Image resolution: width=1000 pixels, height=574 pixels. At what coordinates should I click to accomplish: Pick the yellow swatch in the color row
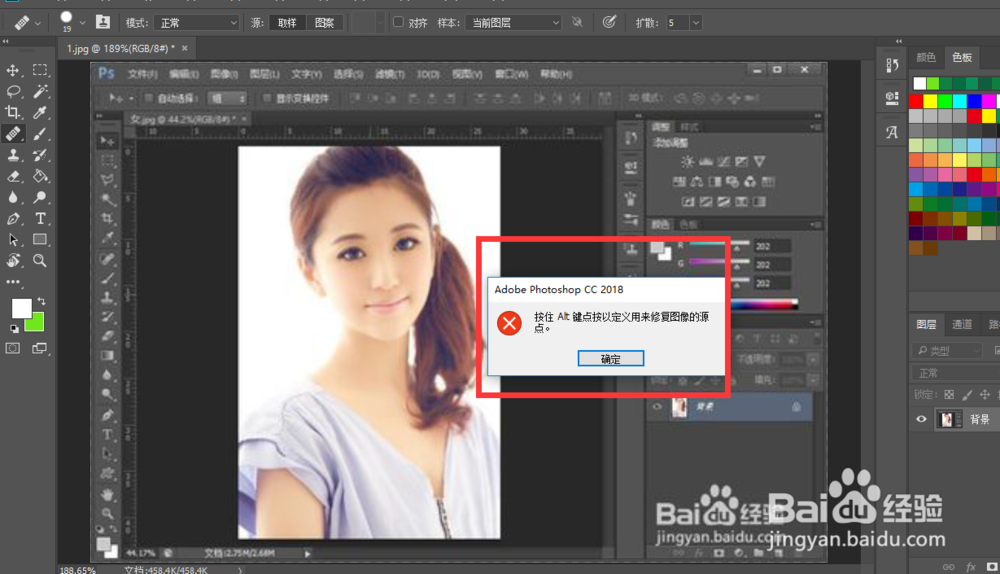tap(931, 101)
